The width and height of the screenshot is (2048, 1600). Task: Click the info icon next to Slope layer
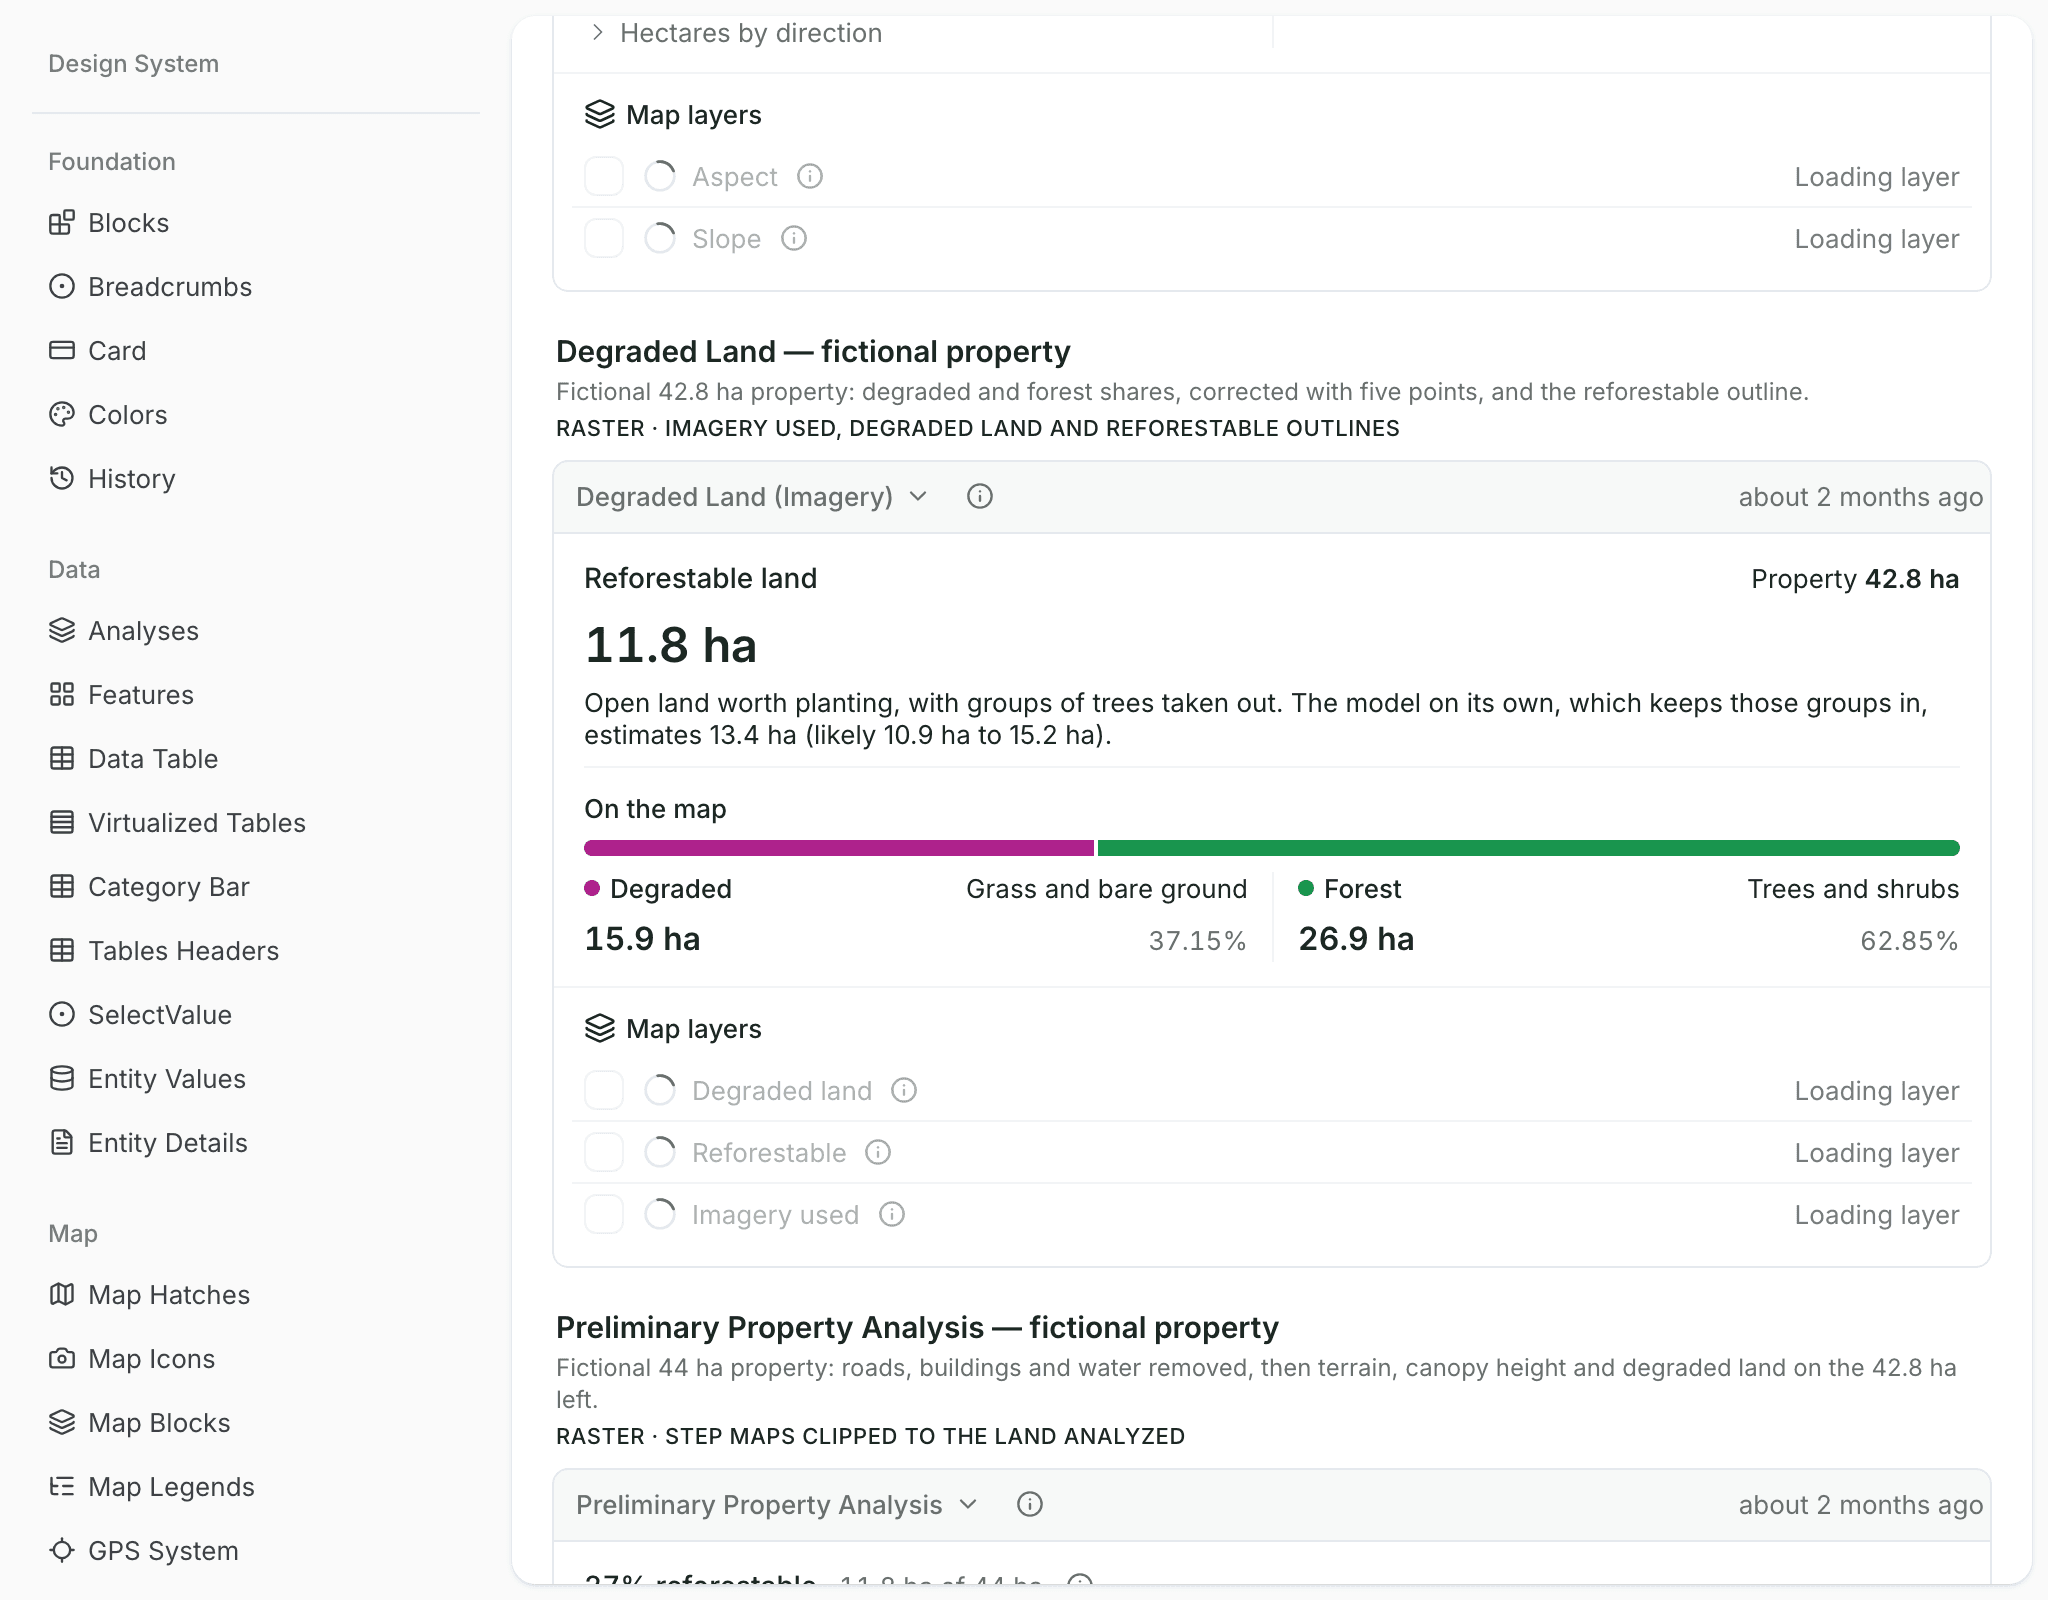[794, 239]
